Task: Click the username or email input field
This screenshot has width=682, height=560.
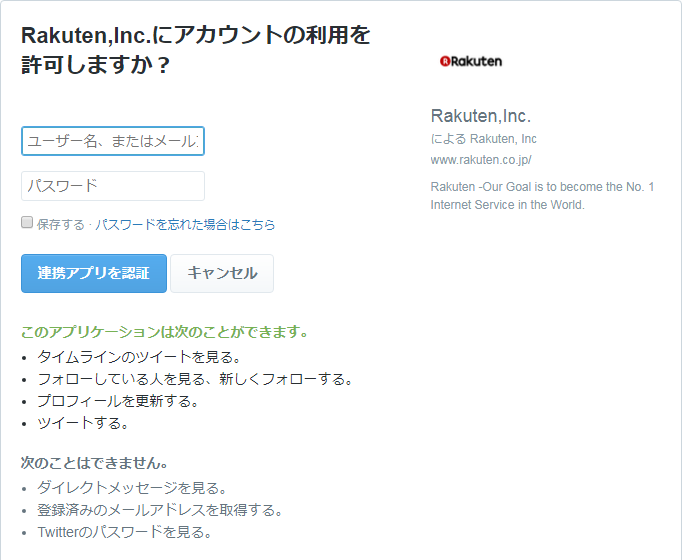Action: tap(113, 141)
